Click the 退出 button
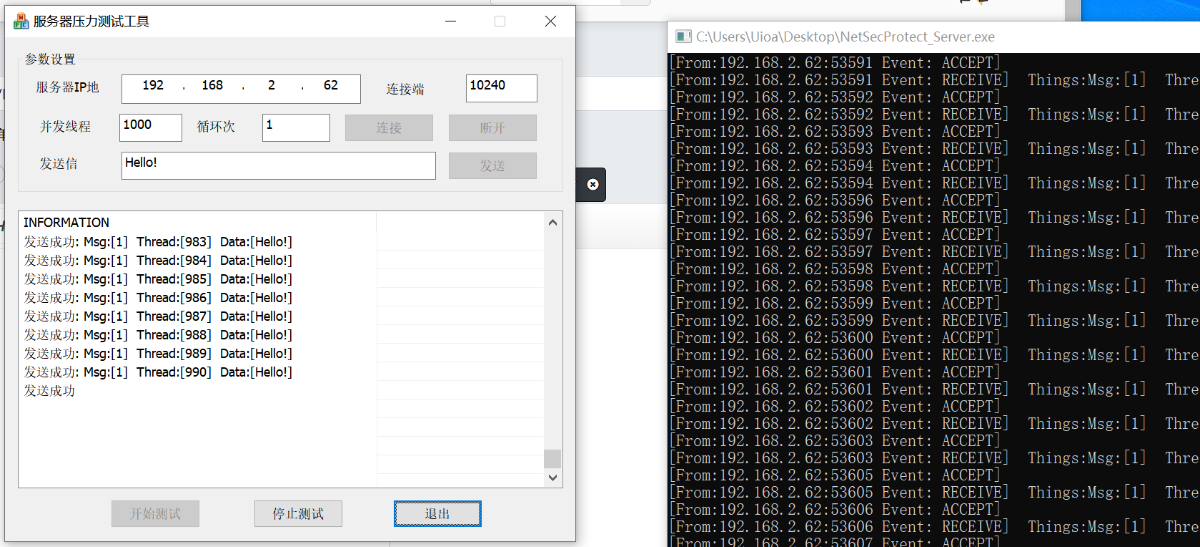Viewport: 1200px width, 547px height. 438,514
